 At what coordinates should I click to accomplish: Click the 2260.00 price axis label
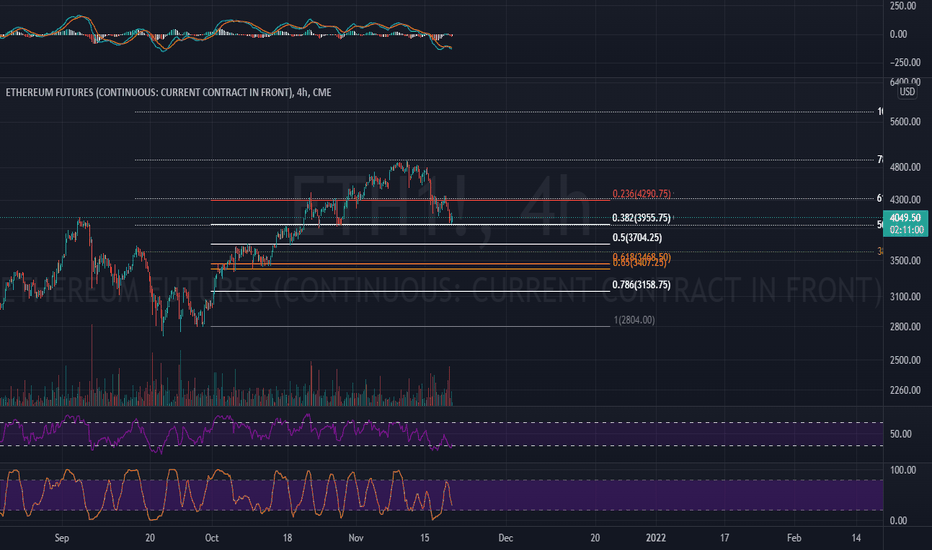click(x=905, y=390)
